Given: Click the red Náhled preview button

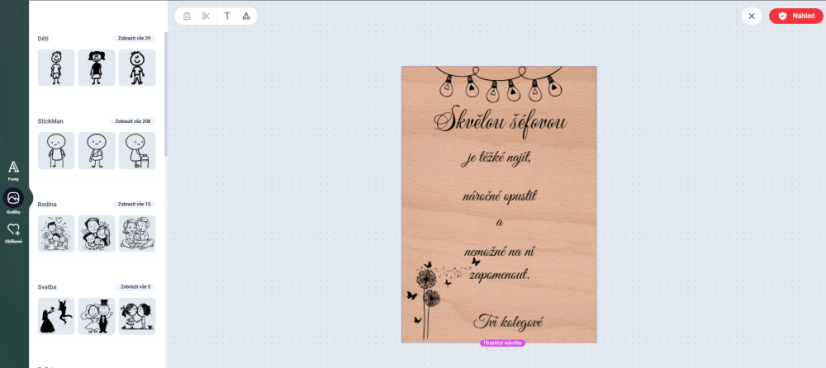Looking at the screenshot, I should click(796, 16).
